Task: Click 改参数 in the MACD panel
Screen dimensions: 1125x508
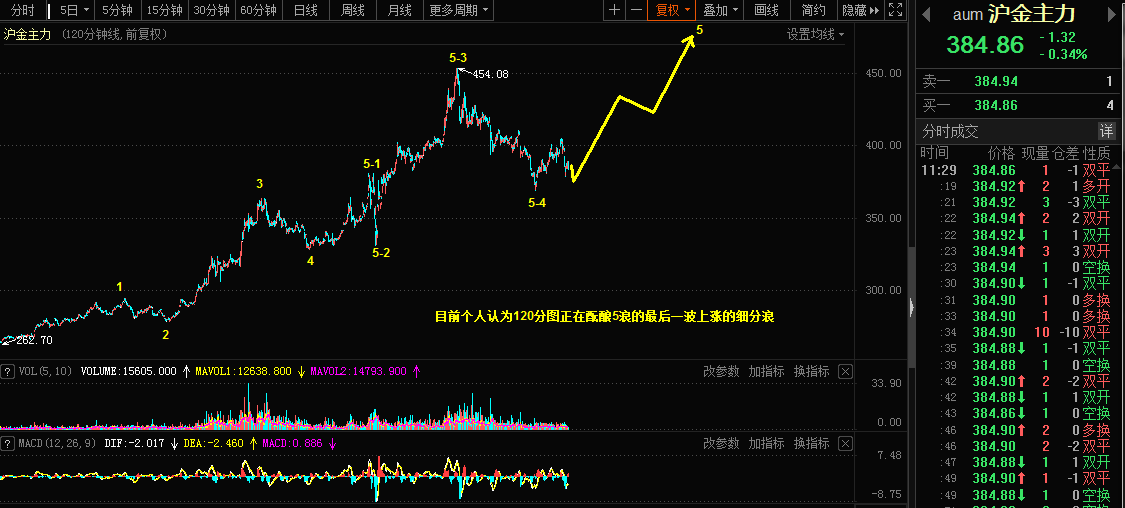Action: pos(721,444)
